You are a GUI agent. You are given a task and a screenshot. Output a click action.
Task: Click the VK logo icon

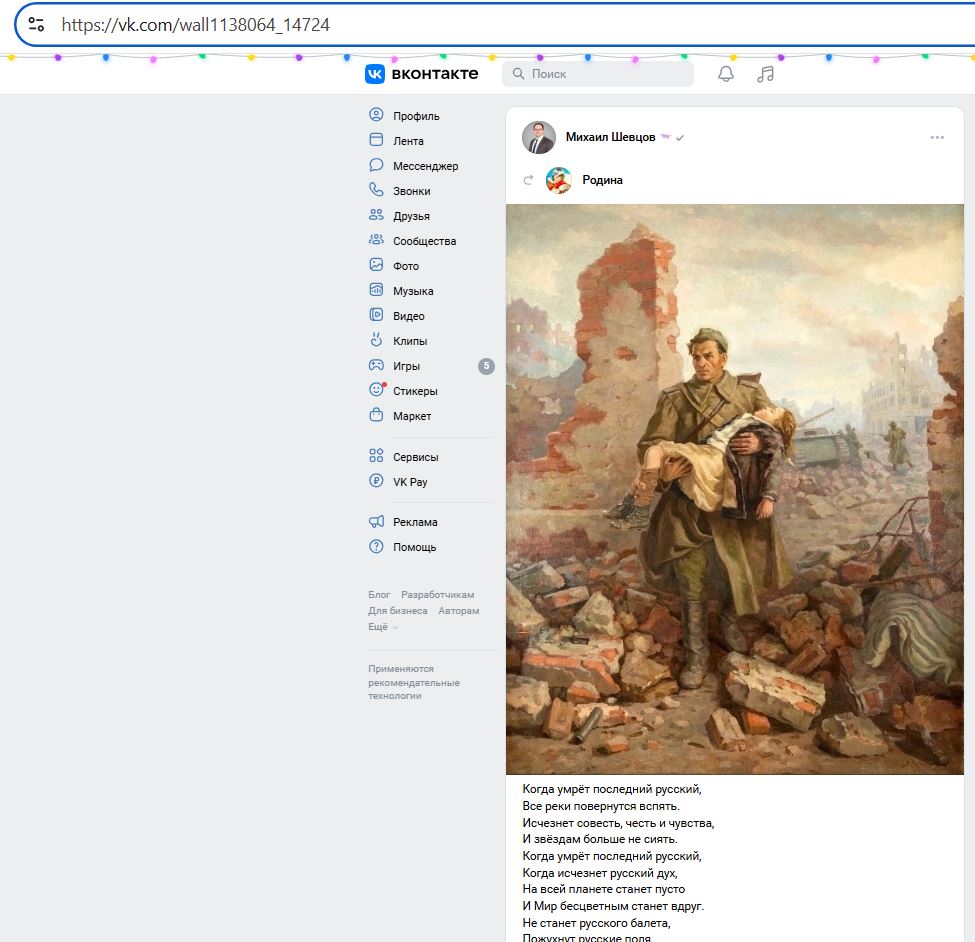(x=375, y=74)
